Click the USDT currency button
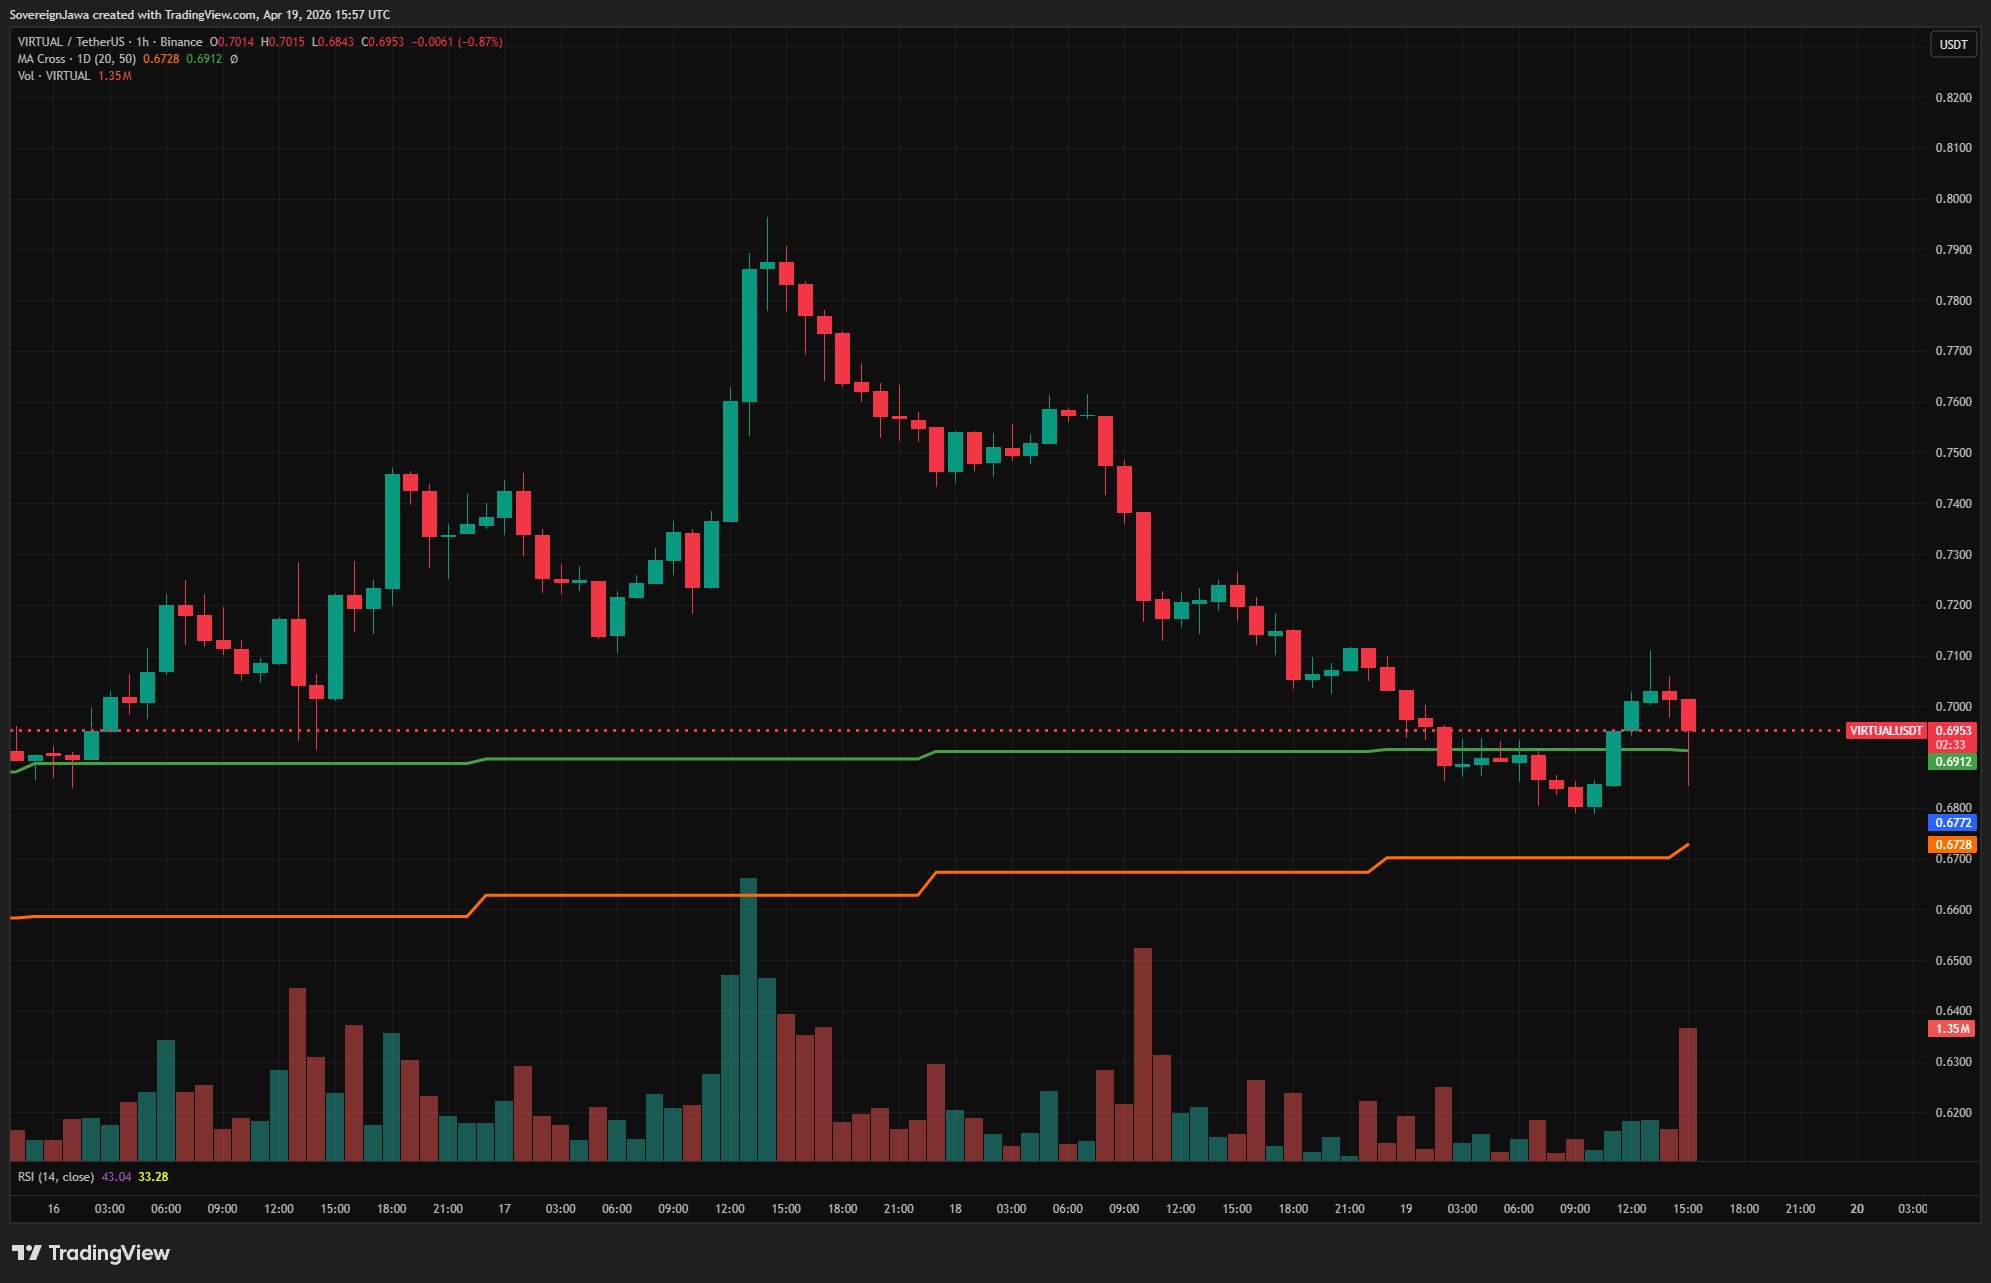Screen dimensions: 1991x1283 pyautogui.click(x=1953, y=44)
